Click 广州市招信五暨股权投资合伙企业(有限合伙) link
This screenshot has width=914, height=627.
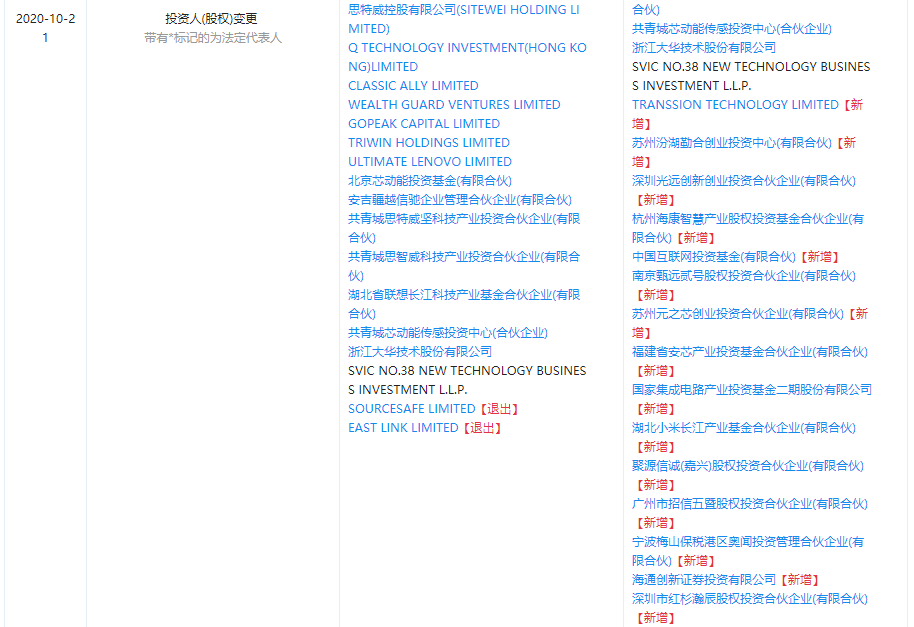[x=750, y=504]
